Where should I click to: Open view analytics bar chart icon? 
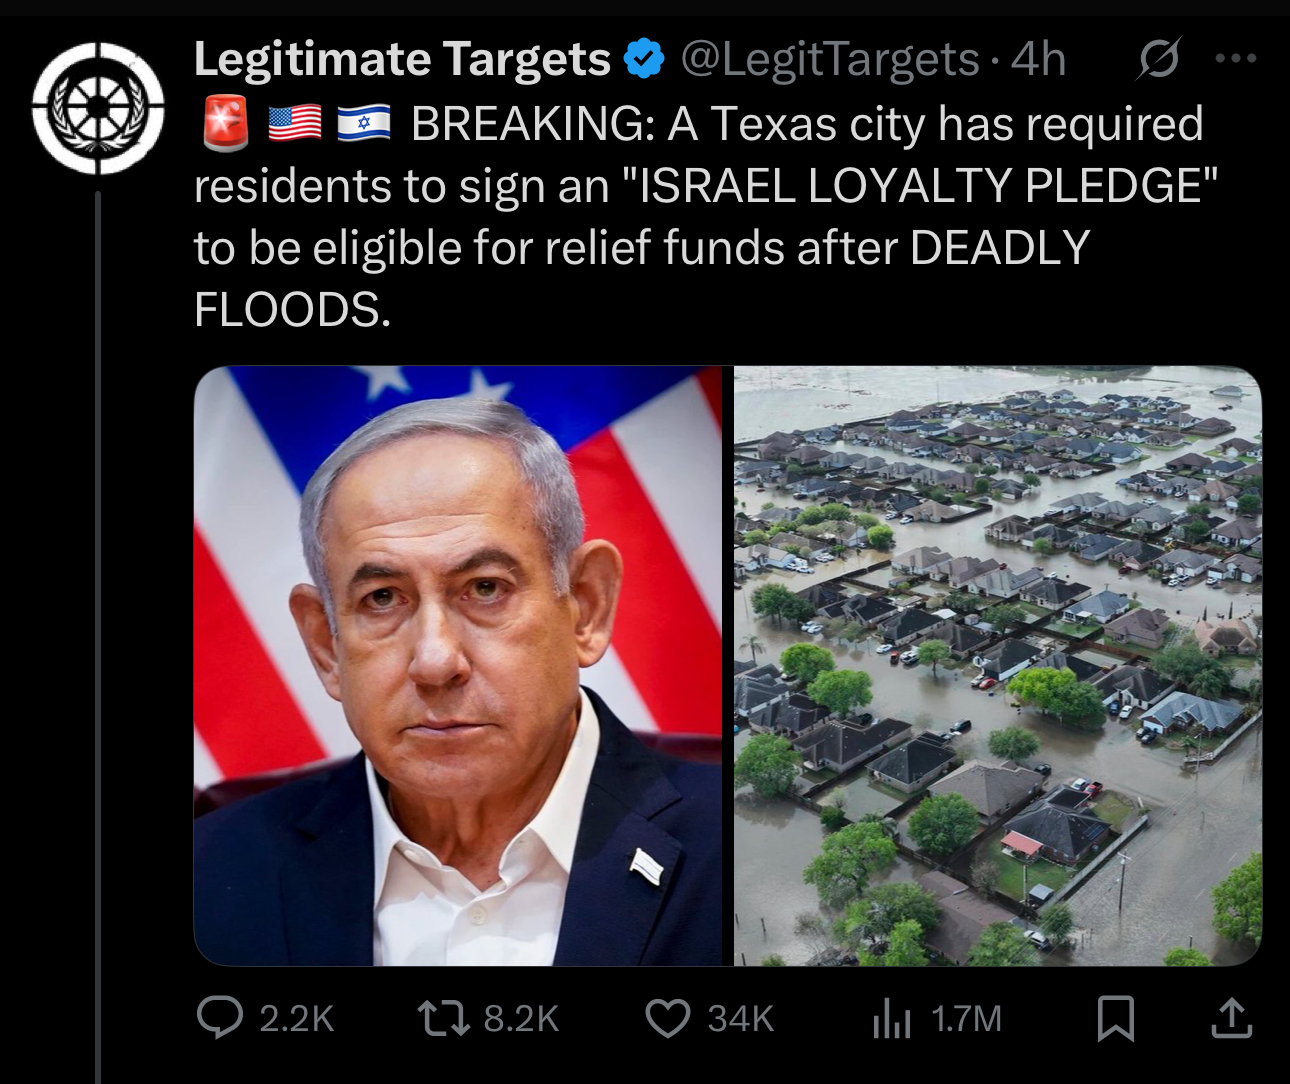(x=892, y=1019)
